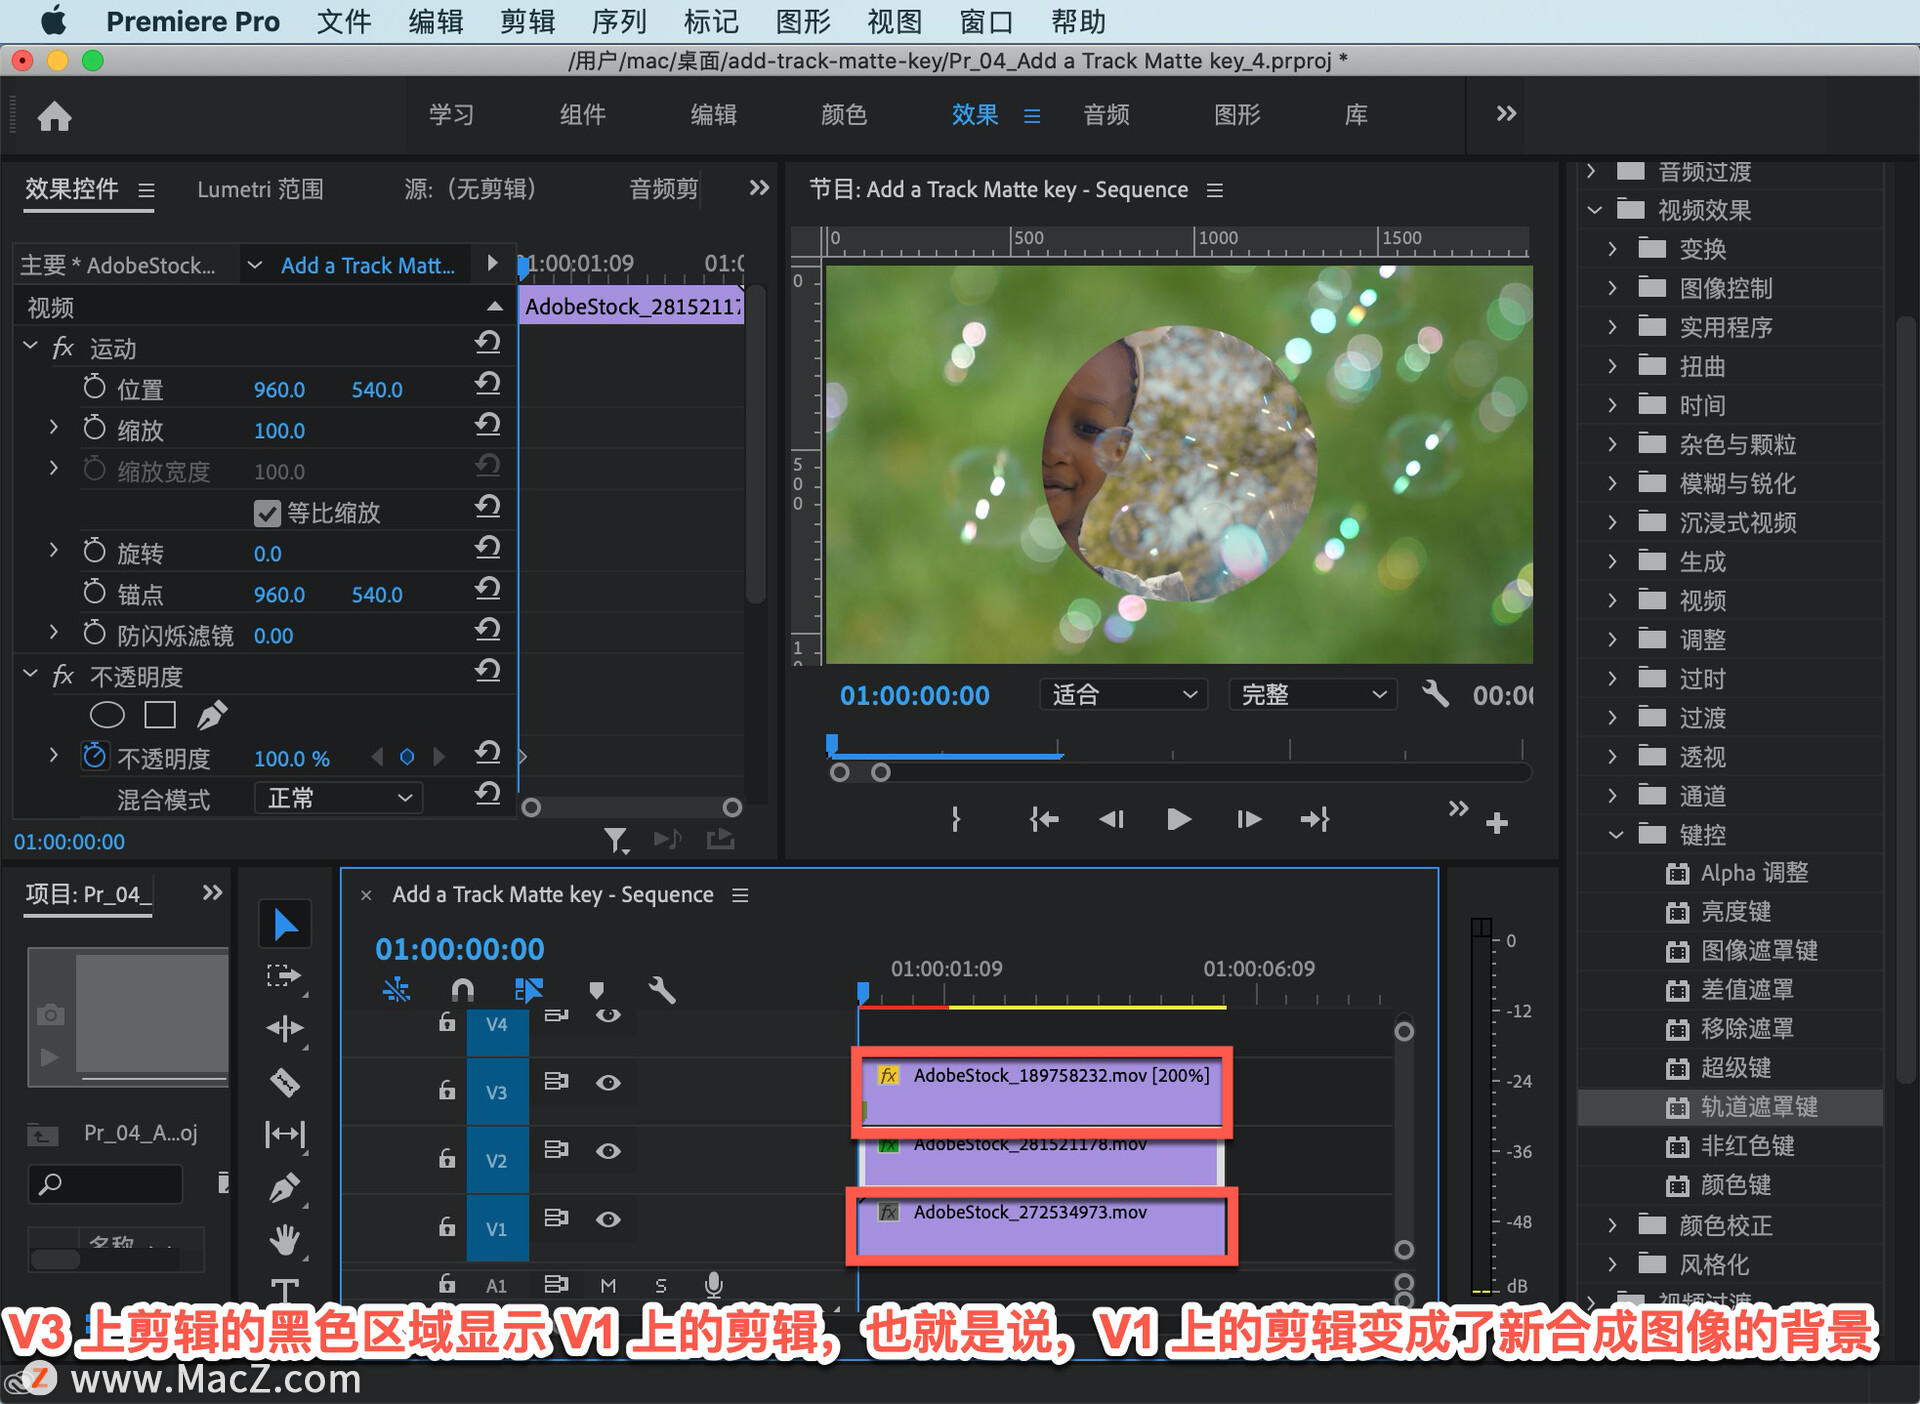Collapse the Keying folder (键控)
The width and height of the screenshot is (1920, 1404).
coord(1615,835)
